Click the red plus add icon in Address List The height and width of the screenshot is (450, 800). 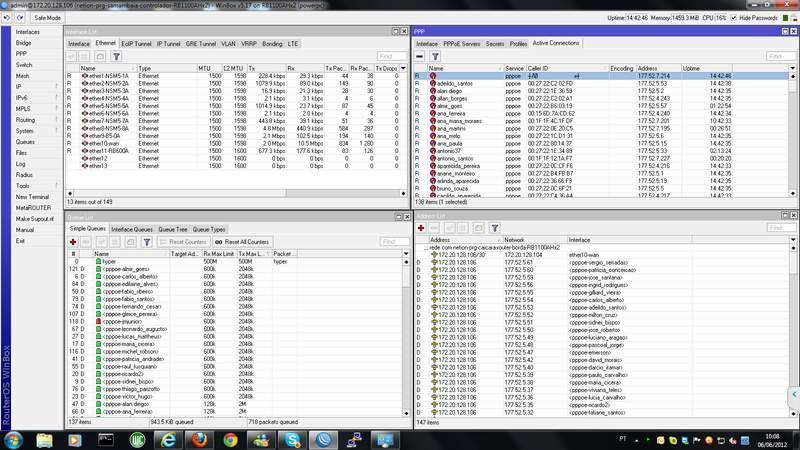(x=421, y=228)
